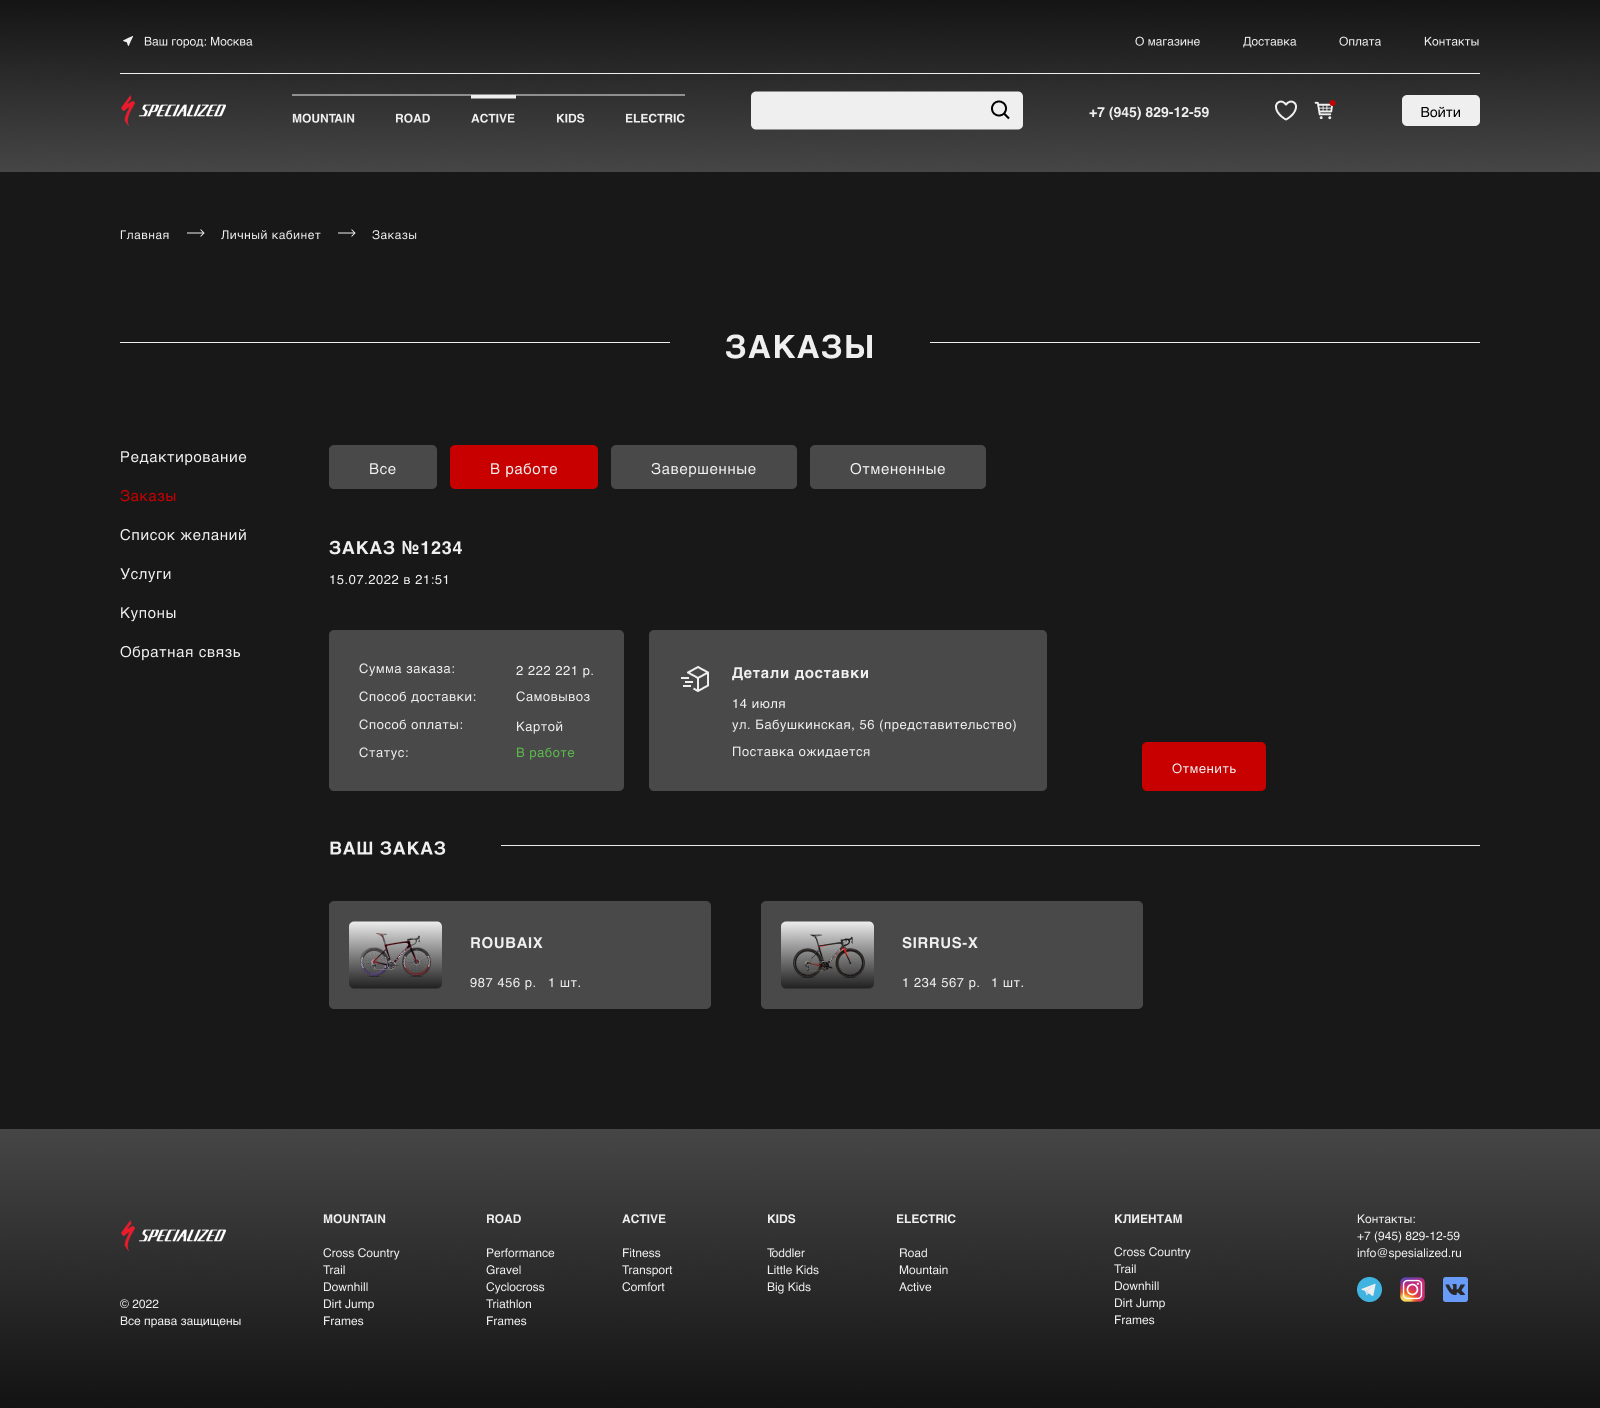Image resolution: width=1600 pixels, height=1408 pixels.
Task: Click the Ваш город: Москва selector
Action: tap(198, 41)
